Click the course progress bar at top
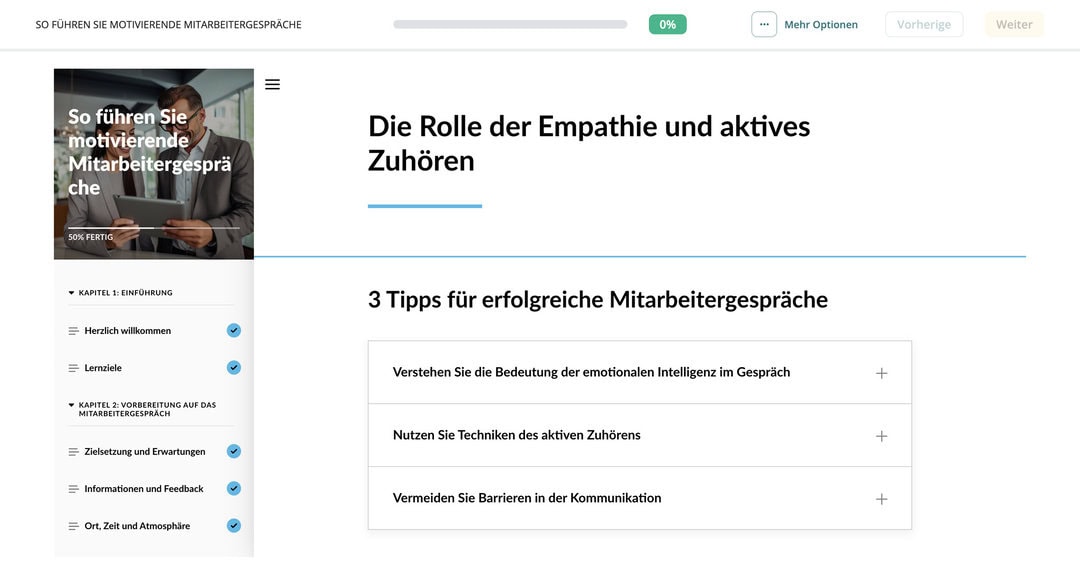The width and height of the screenshot is (1080, 588). (510, 25)
